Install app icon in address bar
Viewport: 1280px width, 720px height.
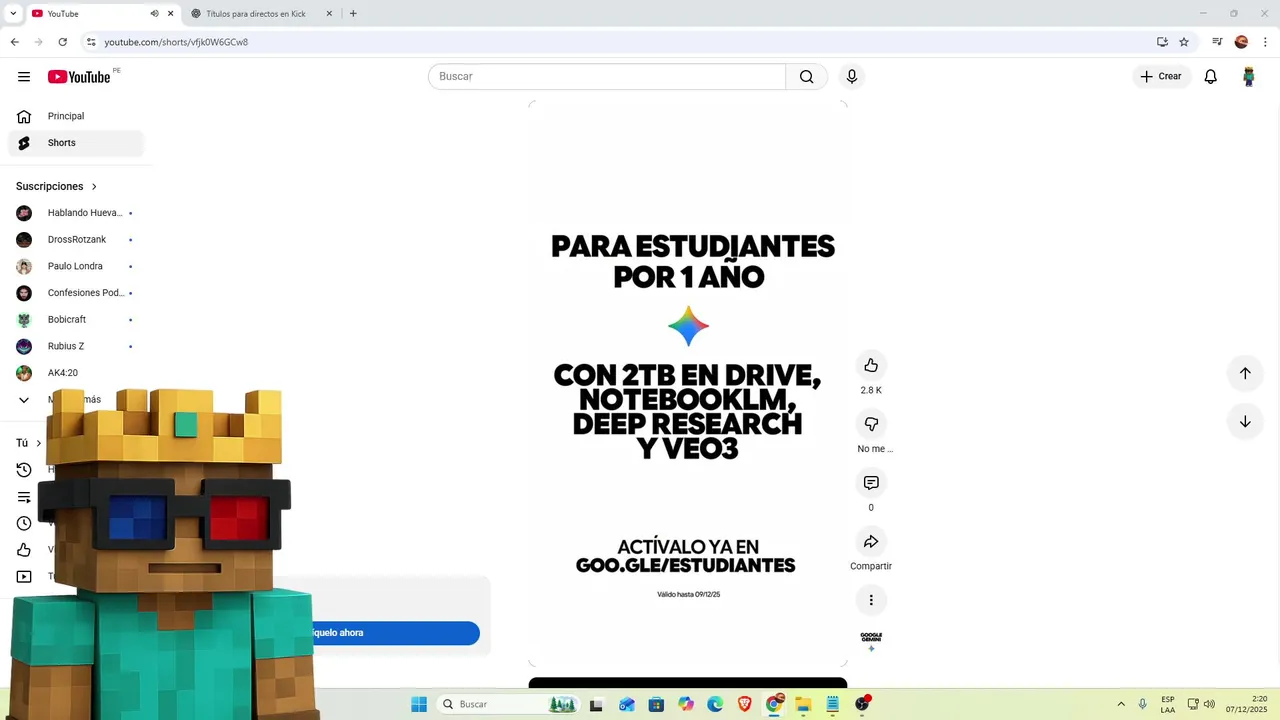point(1162,42)
